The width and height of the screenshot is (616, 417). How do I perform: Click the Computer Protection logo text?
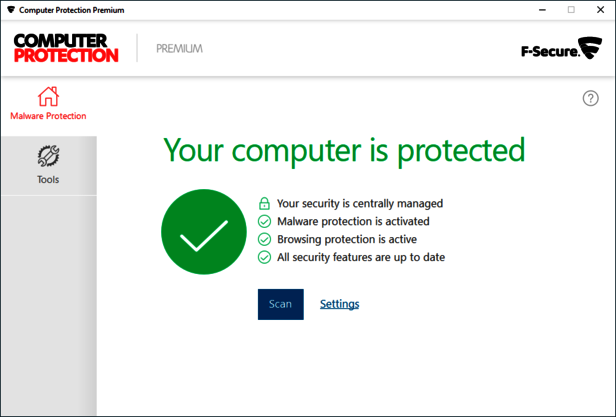[66, 48]
